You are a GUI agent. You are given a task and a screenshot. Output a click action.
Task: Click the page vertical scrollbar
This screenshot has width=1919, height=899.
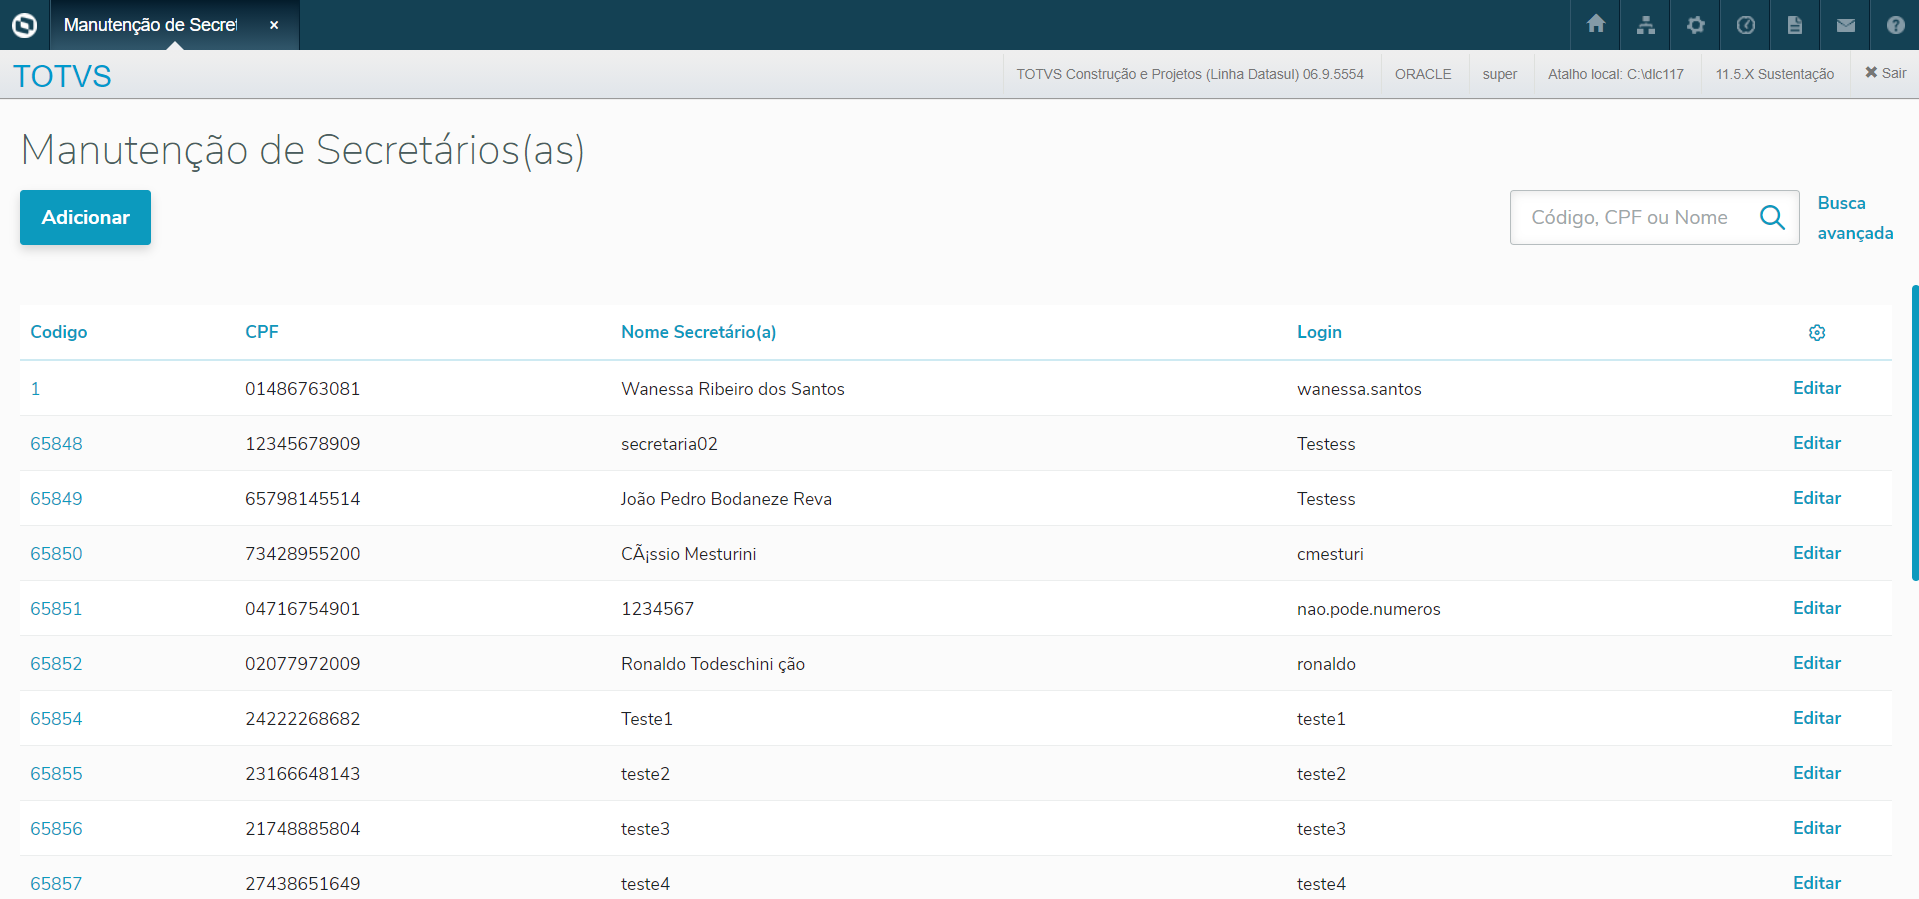tap(1914, 432)
